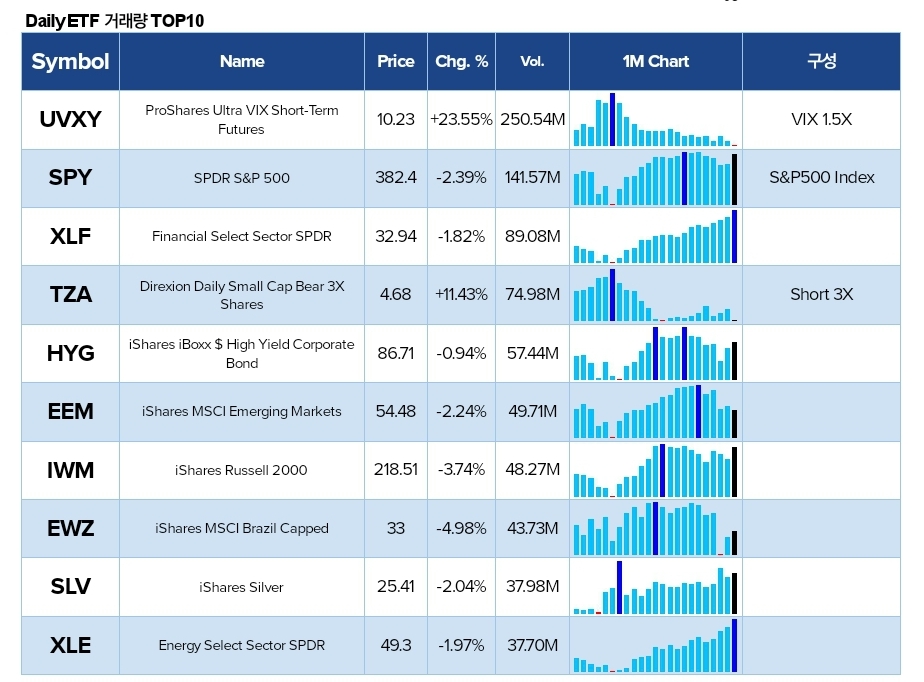The image size is (924, 682).
Task: Click iShares Silver name
Action: (241, 587)
